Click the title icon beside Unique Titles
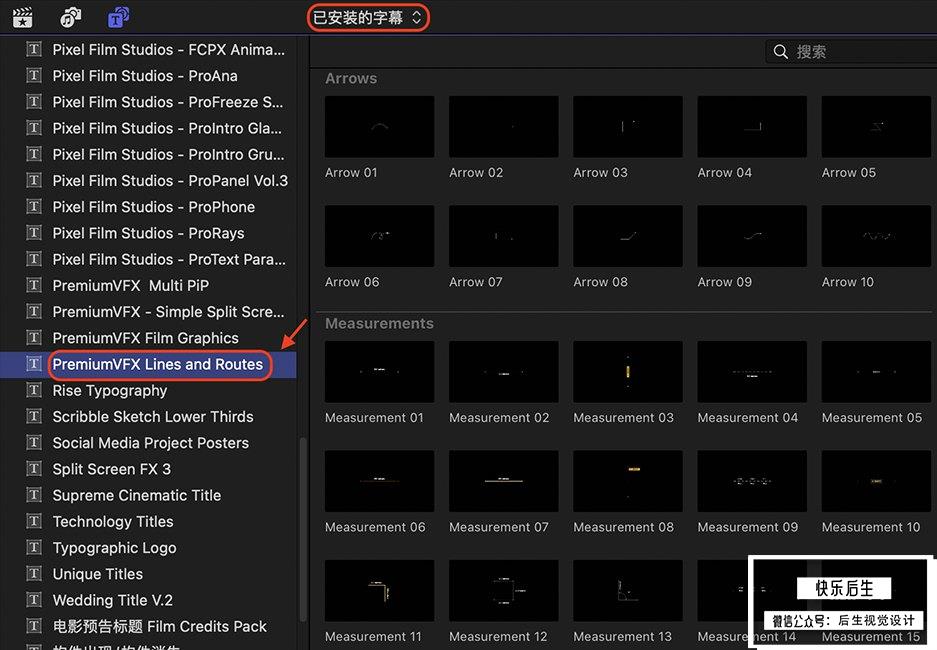This screenshot has height=650, width=937. 34,574
